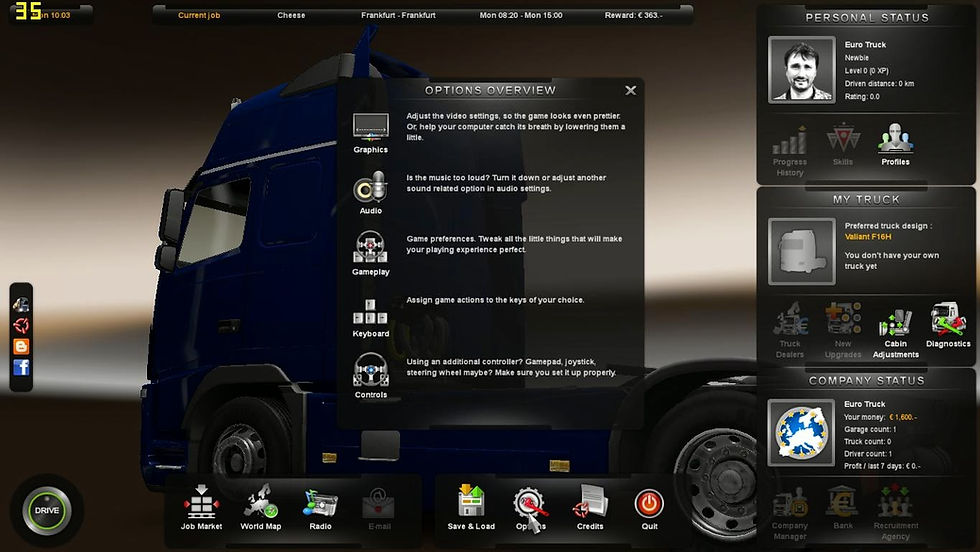
Task: Open the Radio player
Action: [321, 509]
